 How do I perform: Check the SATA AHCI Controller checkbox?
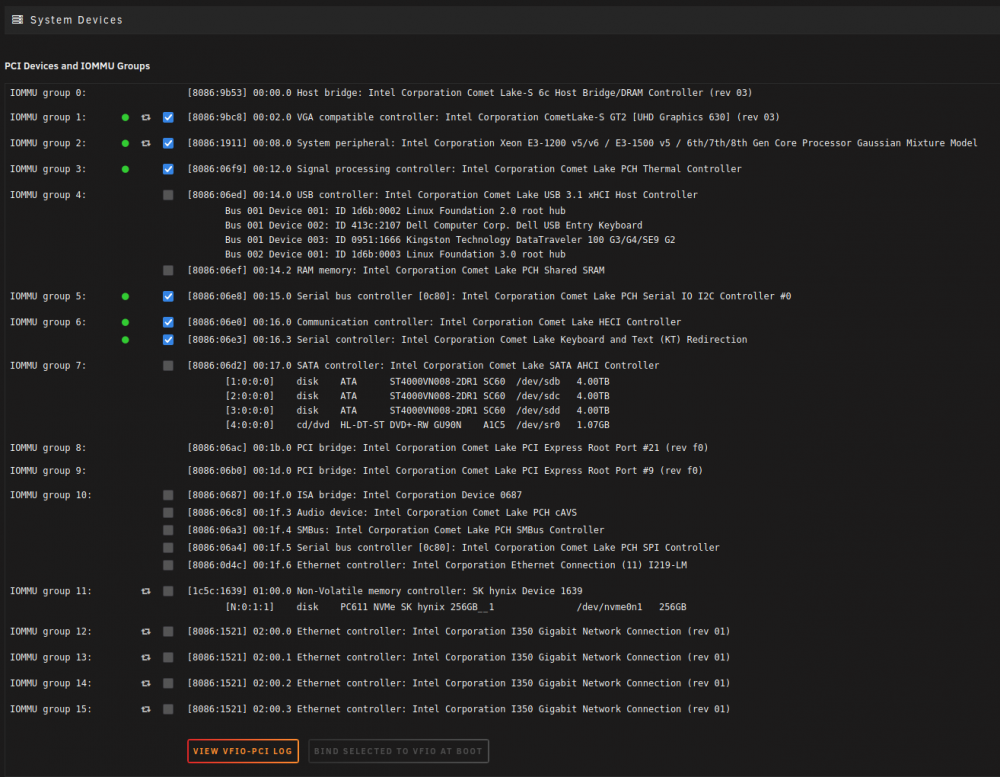(168, 366)
